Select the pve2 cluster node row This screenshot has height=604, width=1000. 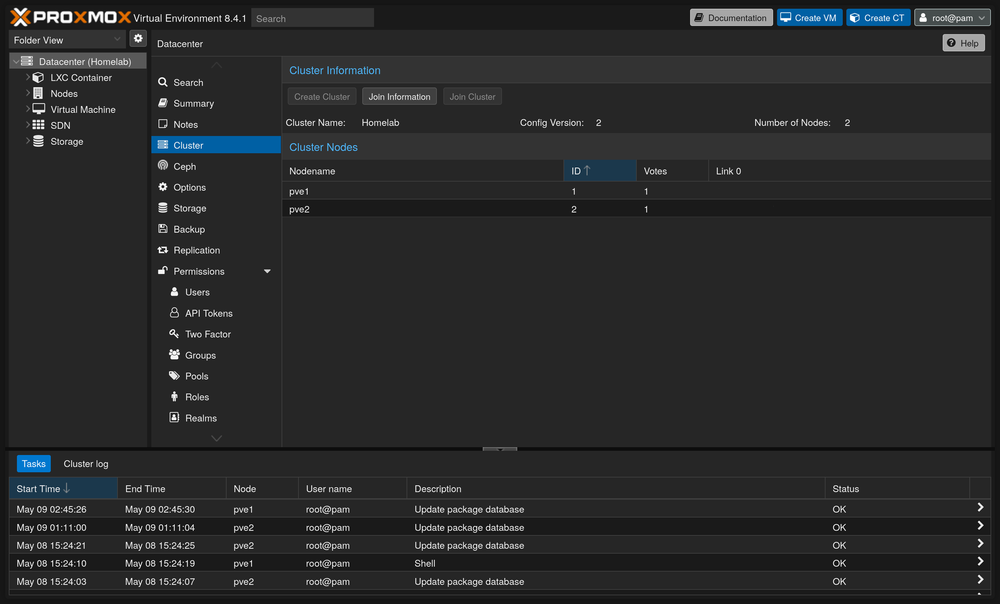[636, 209]
